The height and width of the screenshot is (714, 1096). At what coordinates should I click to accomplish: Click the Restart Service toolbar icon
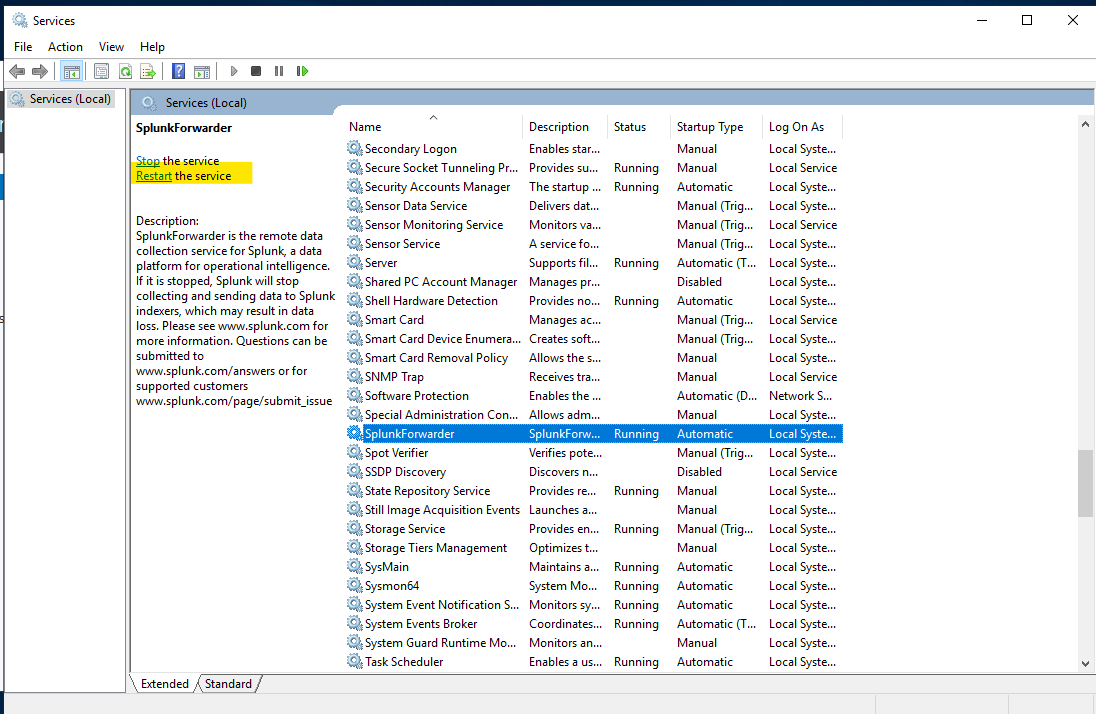(x=302, y=71)
